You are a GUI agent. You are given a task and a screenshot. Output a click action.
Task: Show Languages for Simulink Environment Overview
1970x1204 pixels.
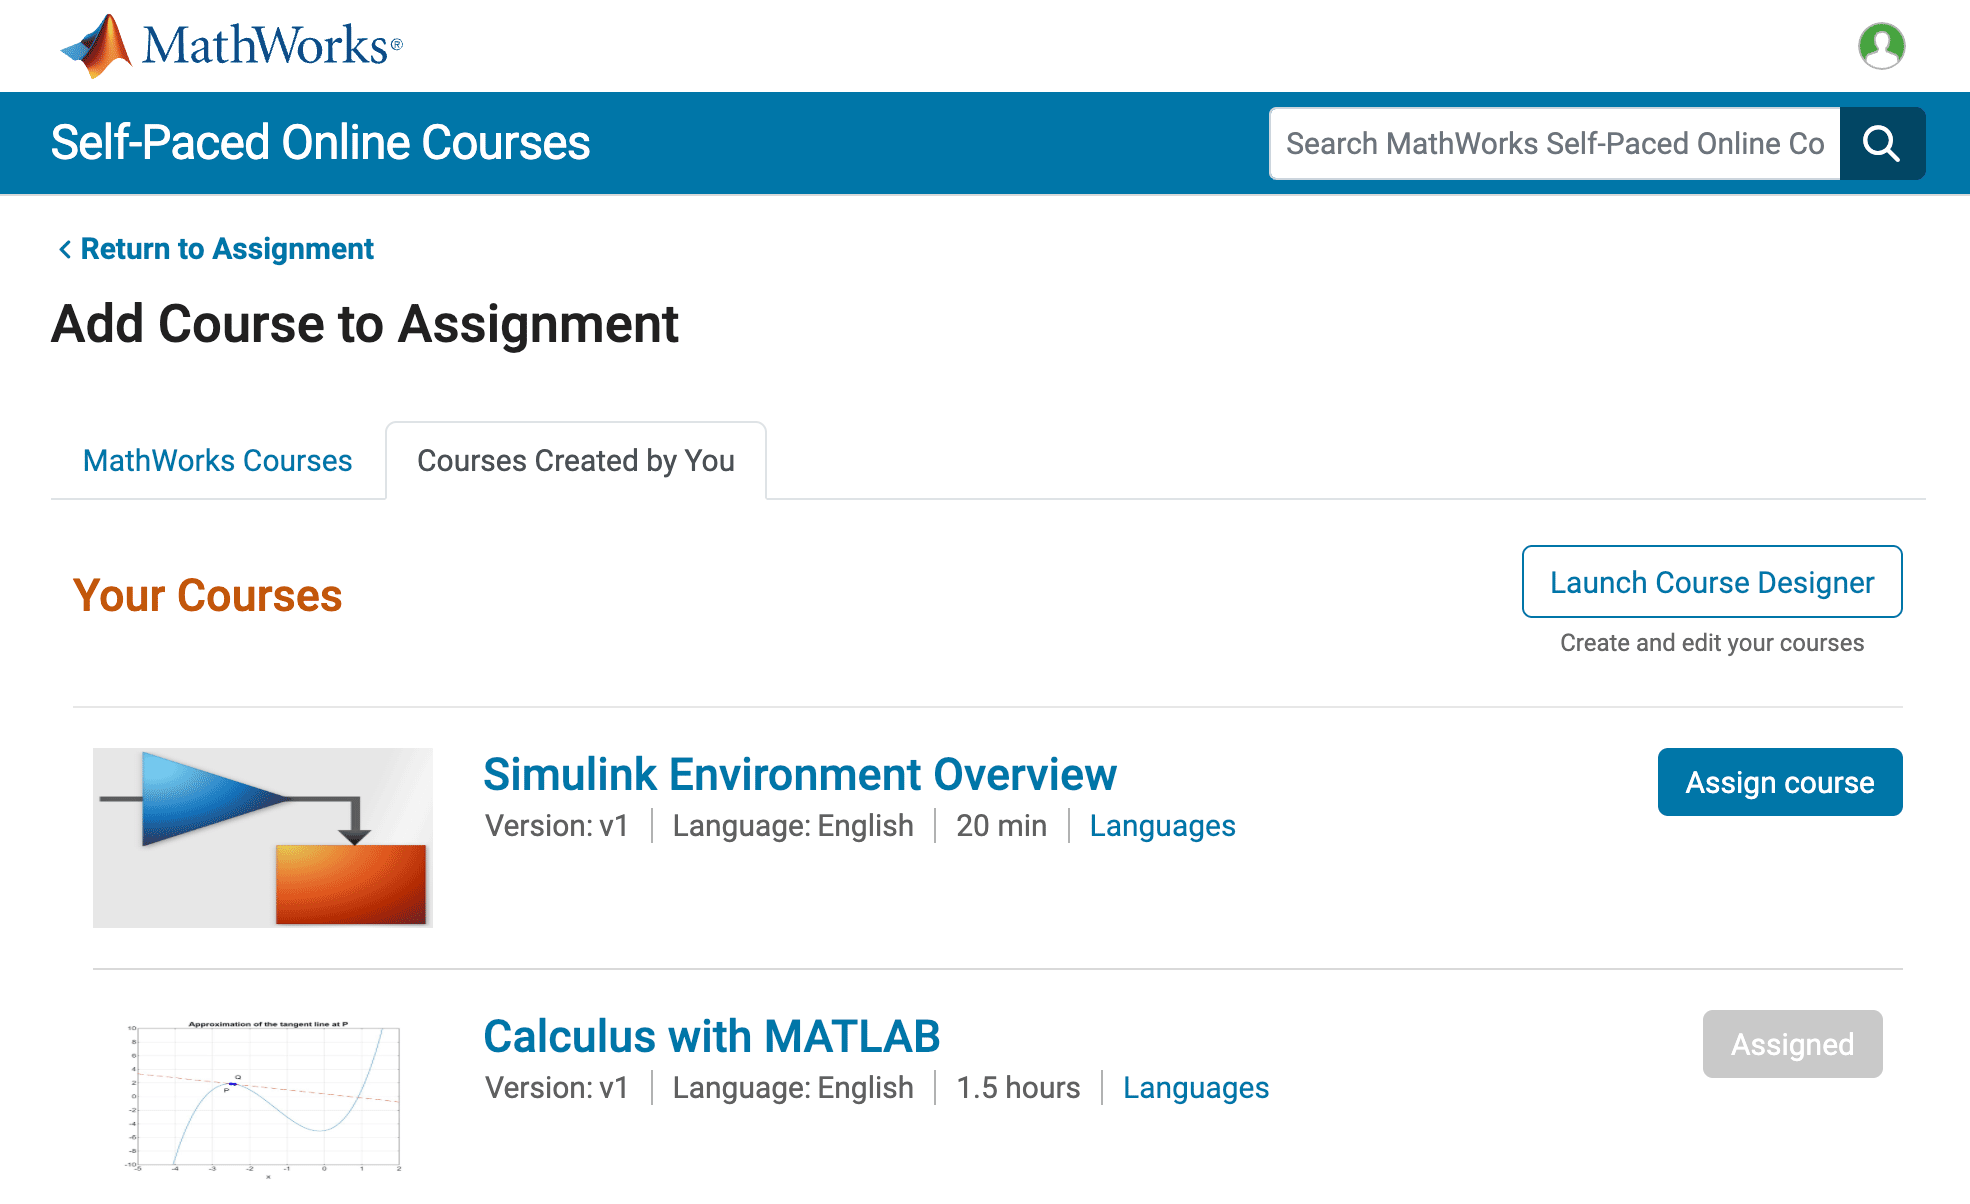coord(1162,826)
